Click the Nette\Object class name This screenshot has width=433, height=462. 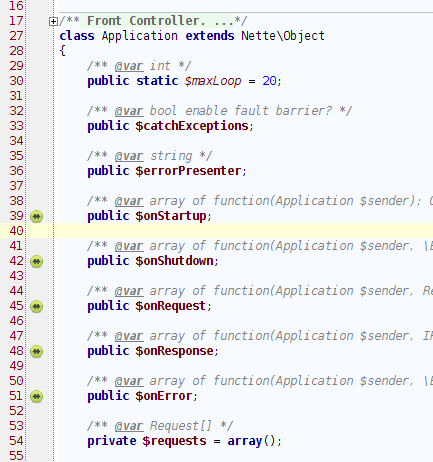click(283, 36)
